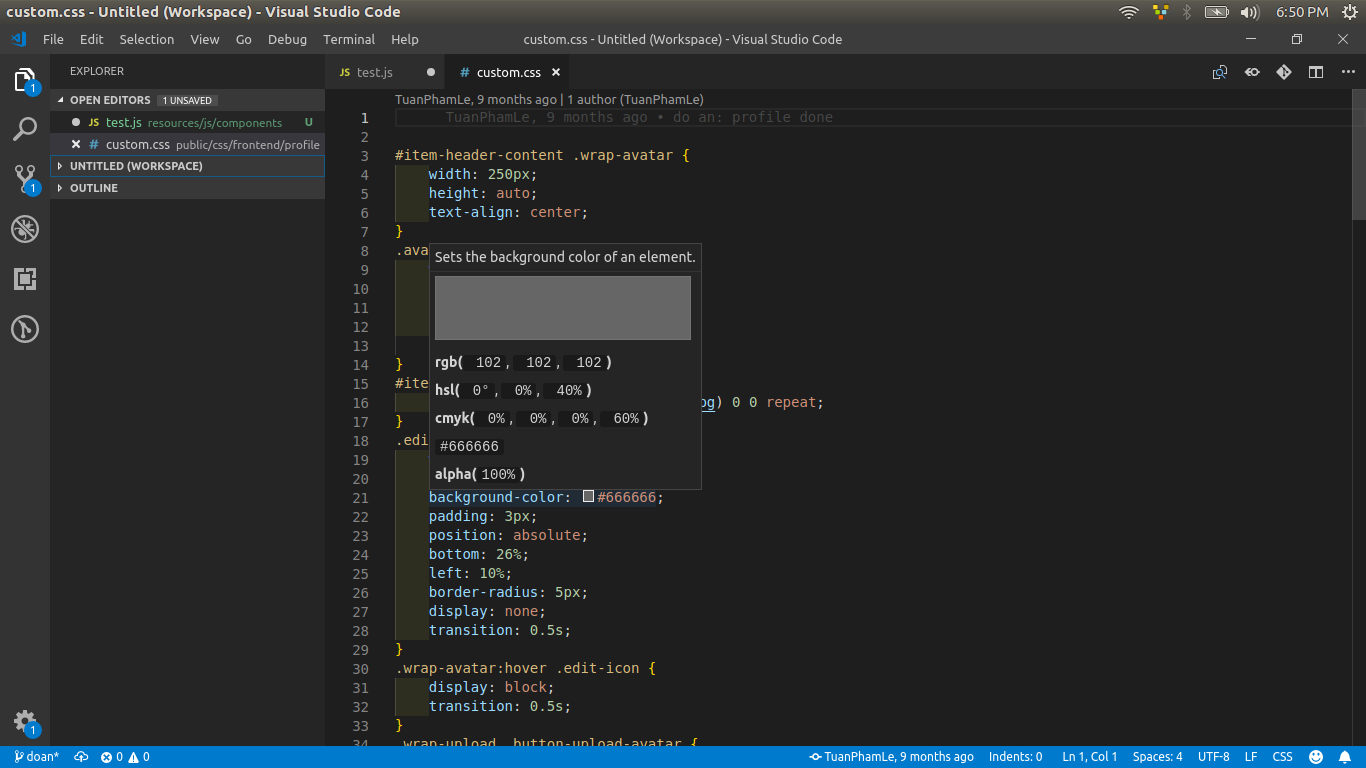Open the notifications bell in status bar
The width and height of the screenshot is (1366, 768).
[1344, 757]
